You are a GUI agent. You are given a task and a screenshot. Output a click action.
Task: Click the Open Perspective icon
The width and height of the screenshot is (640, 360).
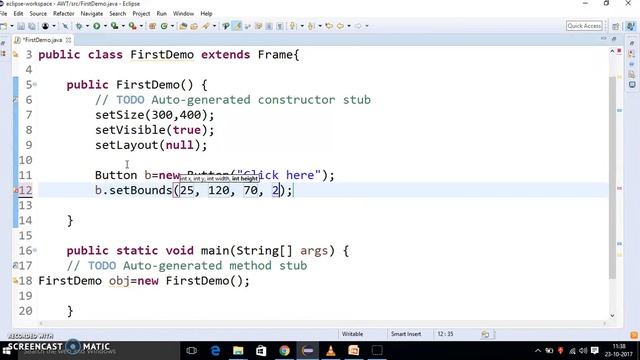pos(616,26)
